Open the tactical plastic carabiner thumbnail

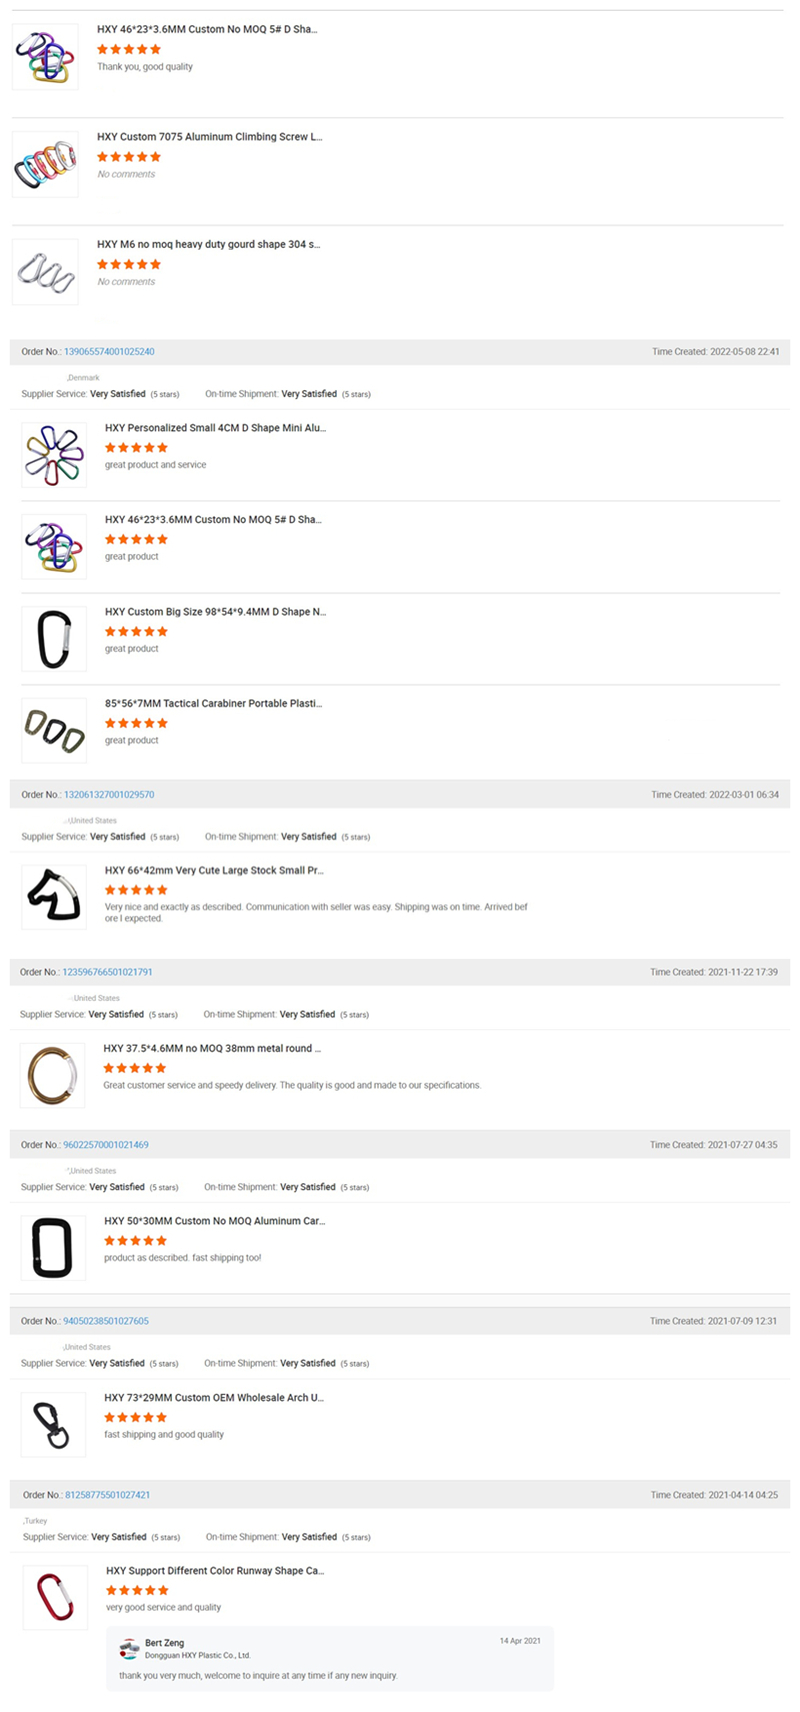click(54, 730)
